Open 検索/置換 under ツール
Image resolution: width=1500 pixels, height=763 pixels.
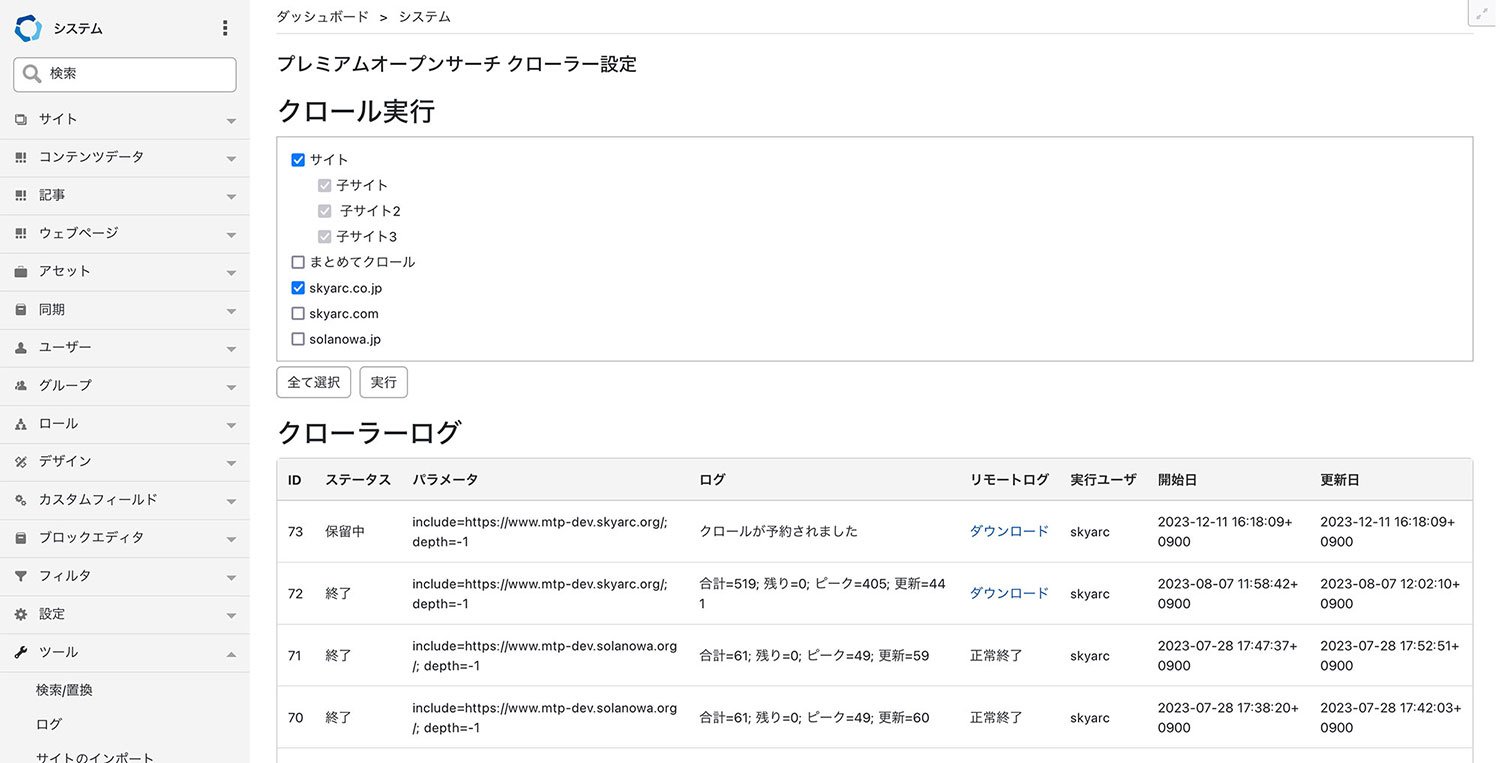pos(64,690)
